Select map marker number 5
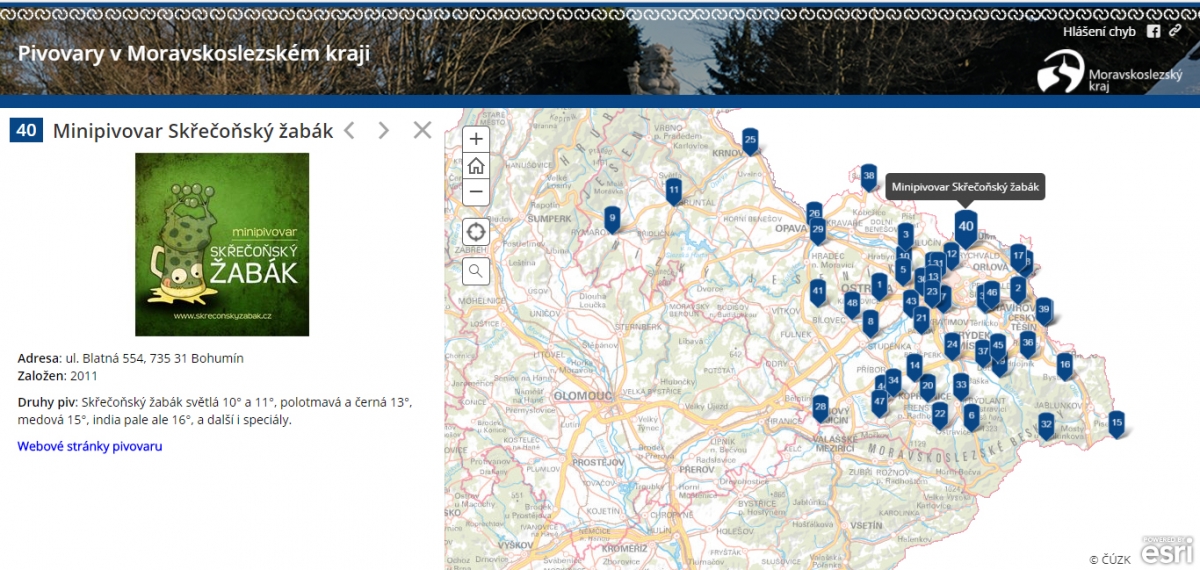Screen dimensions: 1200x570 pos(903,270)
